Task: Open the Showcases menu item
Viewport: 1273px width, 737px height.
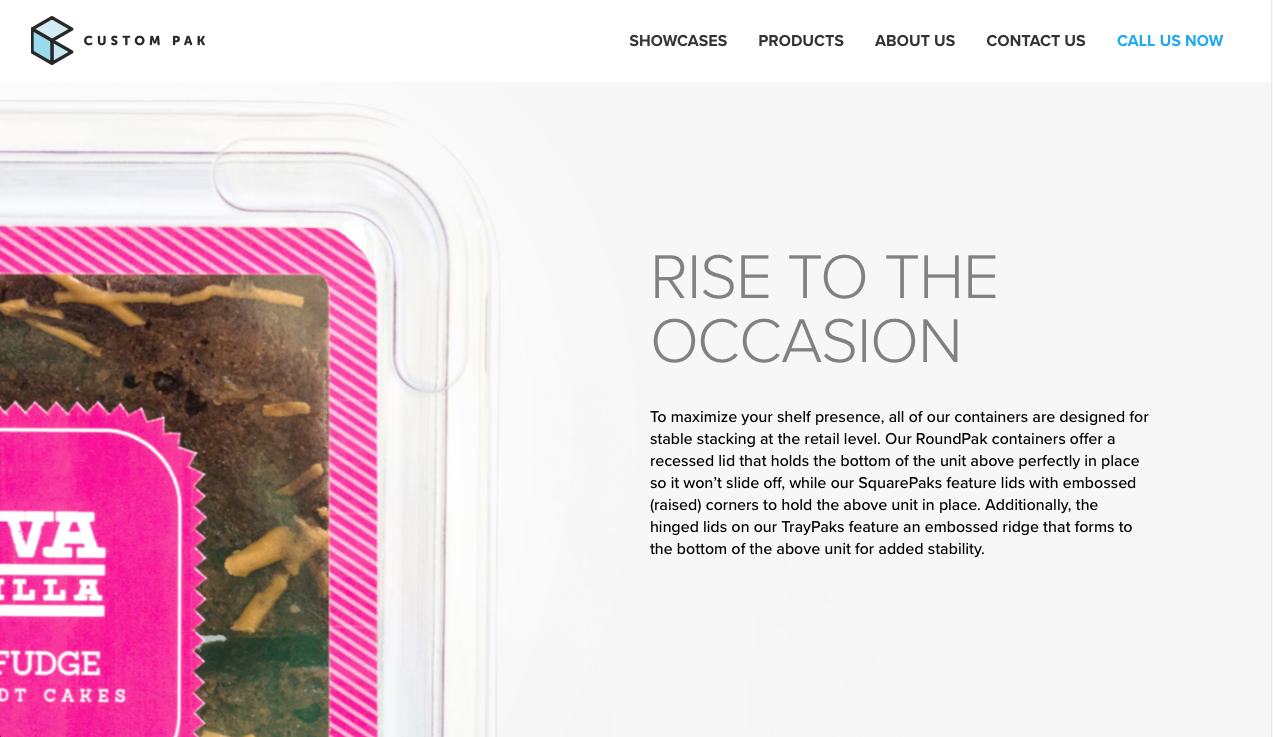Action: point(678,41)
